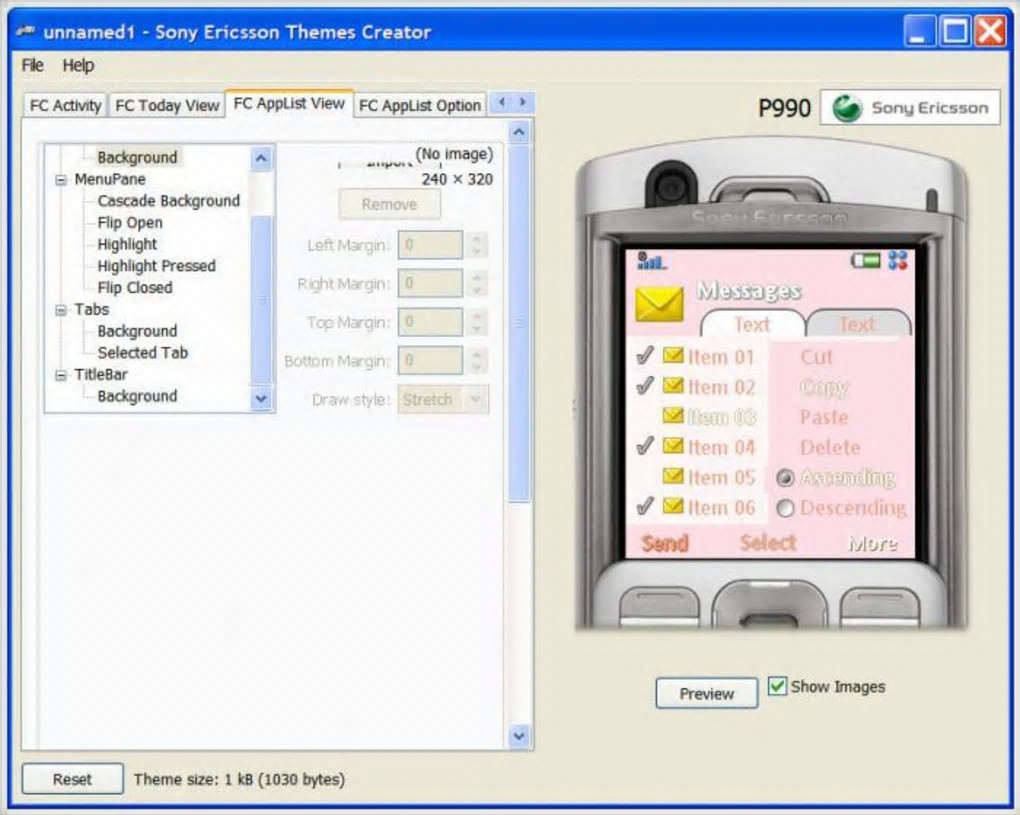The width and height of the screenshot is (1020, 815).
Task: Click the Theme size status text
Action: (x=239, y=779)
